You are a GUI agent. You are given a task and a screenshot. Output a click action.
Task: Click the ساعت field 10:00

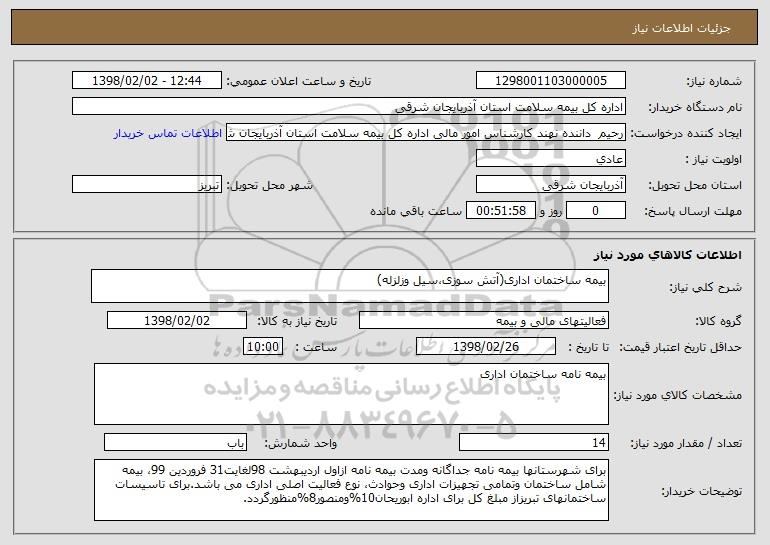263,347
